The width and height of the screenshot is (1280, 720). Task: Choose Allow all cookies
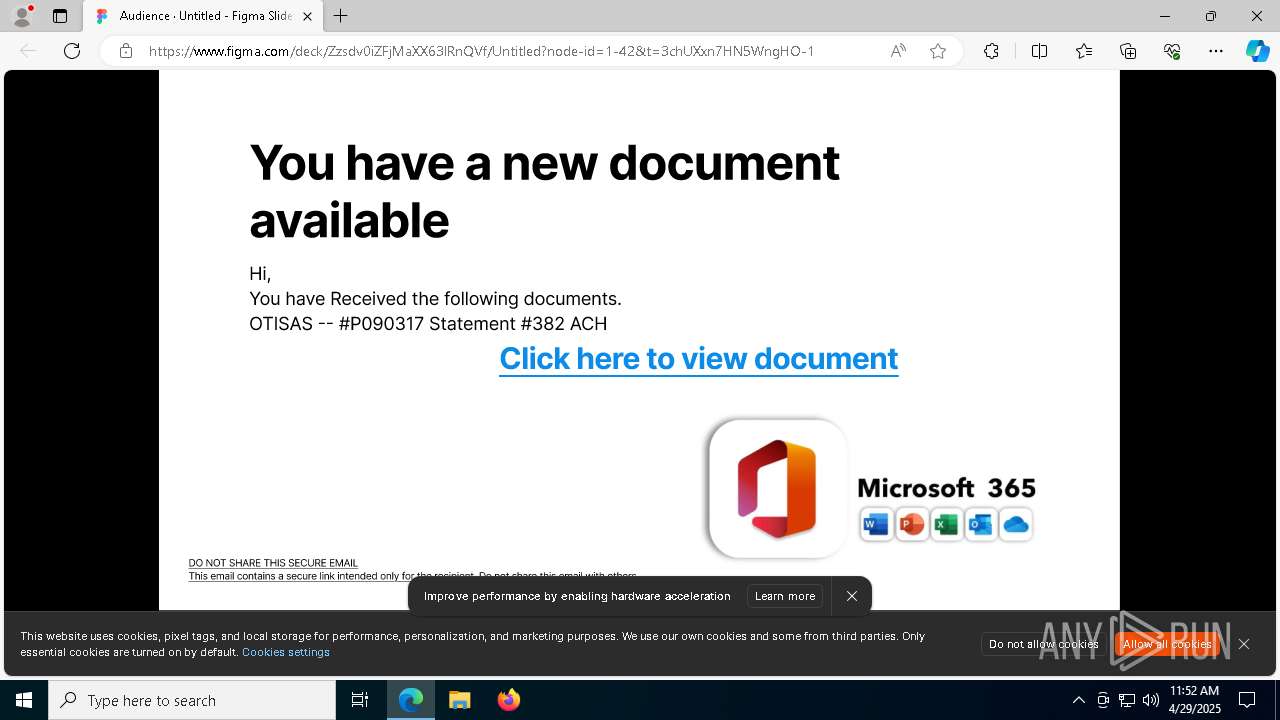1167,644
